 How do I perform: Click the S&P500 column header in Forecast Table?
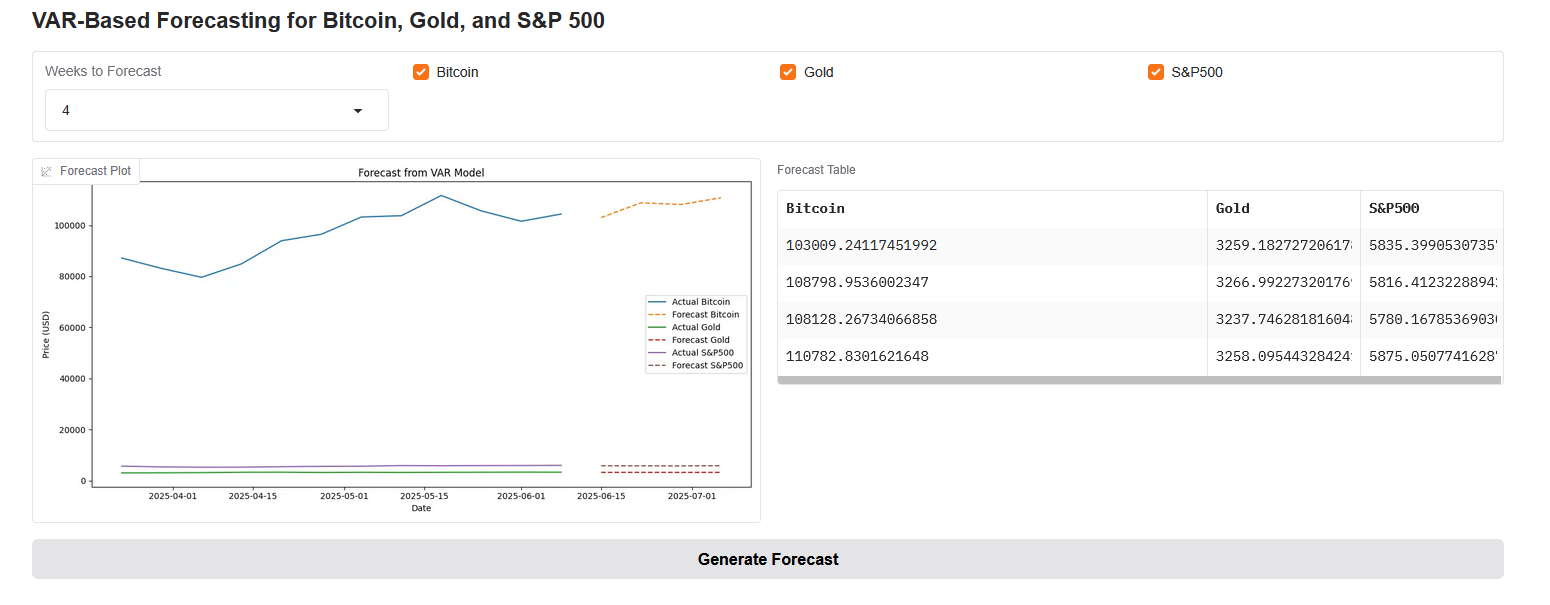tap(1394, 209)
